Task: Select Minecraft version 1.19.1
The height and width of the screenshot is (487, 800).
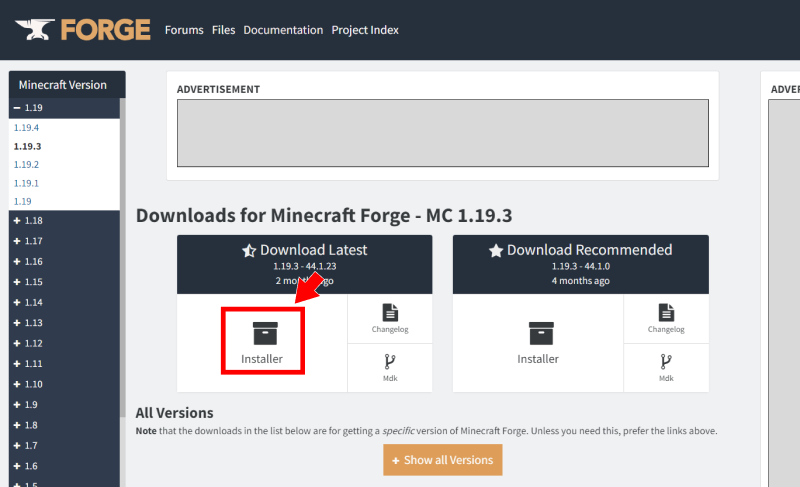Action: [27, 183]
